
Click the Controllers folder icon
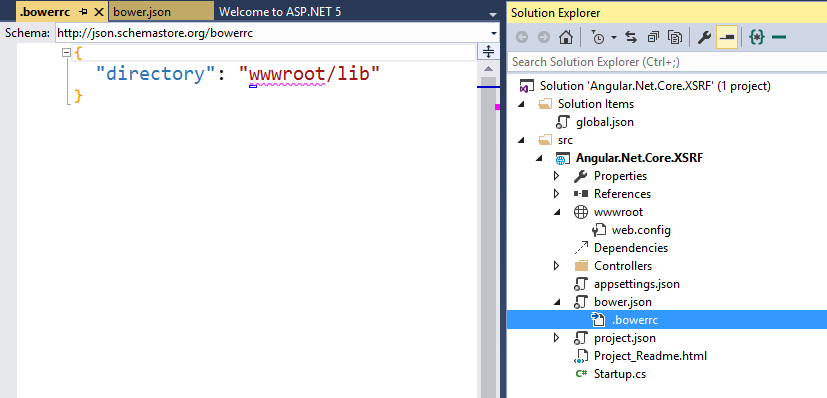(x=581, y=266)
